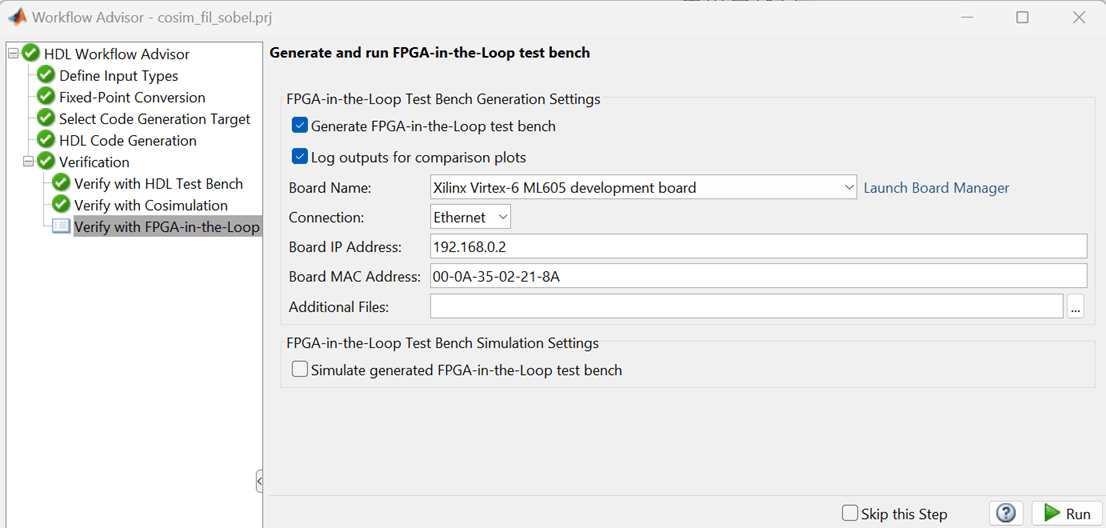The width and height of the screenshot is (1106, 528).
Task: Enable Simulate generated FPGA-in-the-Loop test bench
Action: click(299, 370)
